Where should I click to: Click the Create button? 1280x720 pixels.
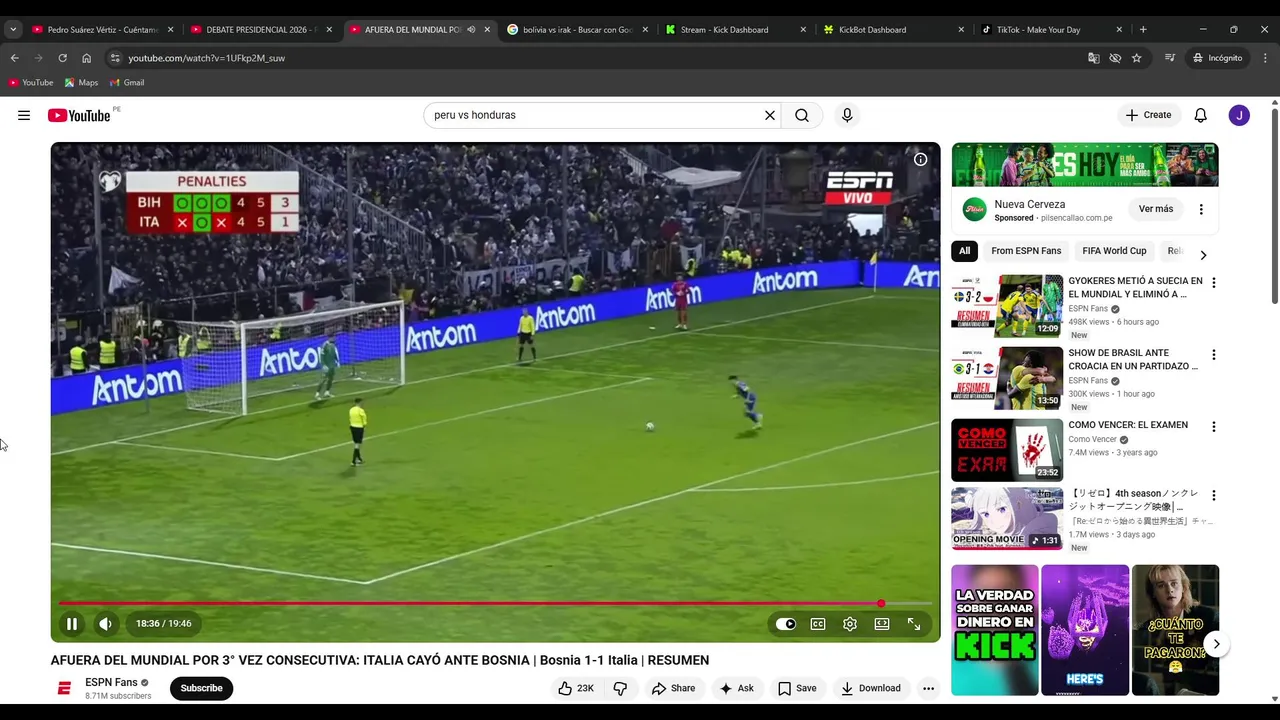(1149, 115)
